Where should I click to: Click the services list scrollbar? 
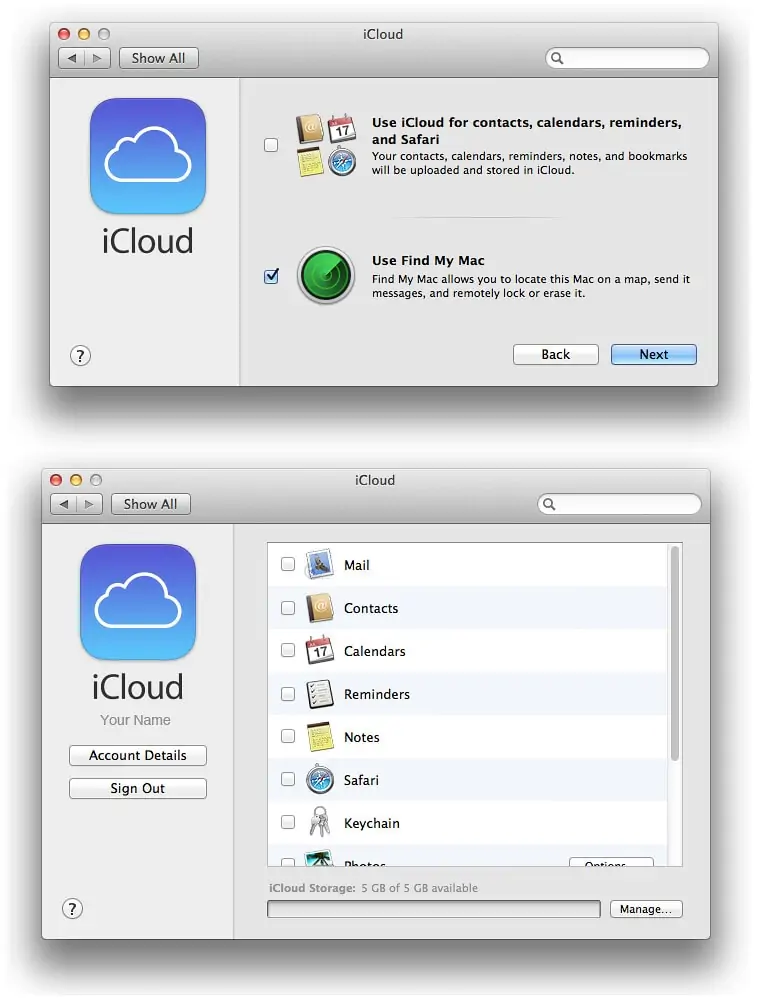click(x=675, y=654)
